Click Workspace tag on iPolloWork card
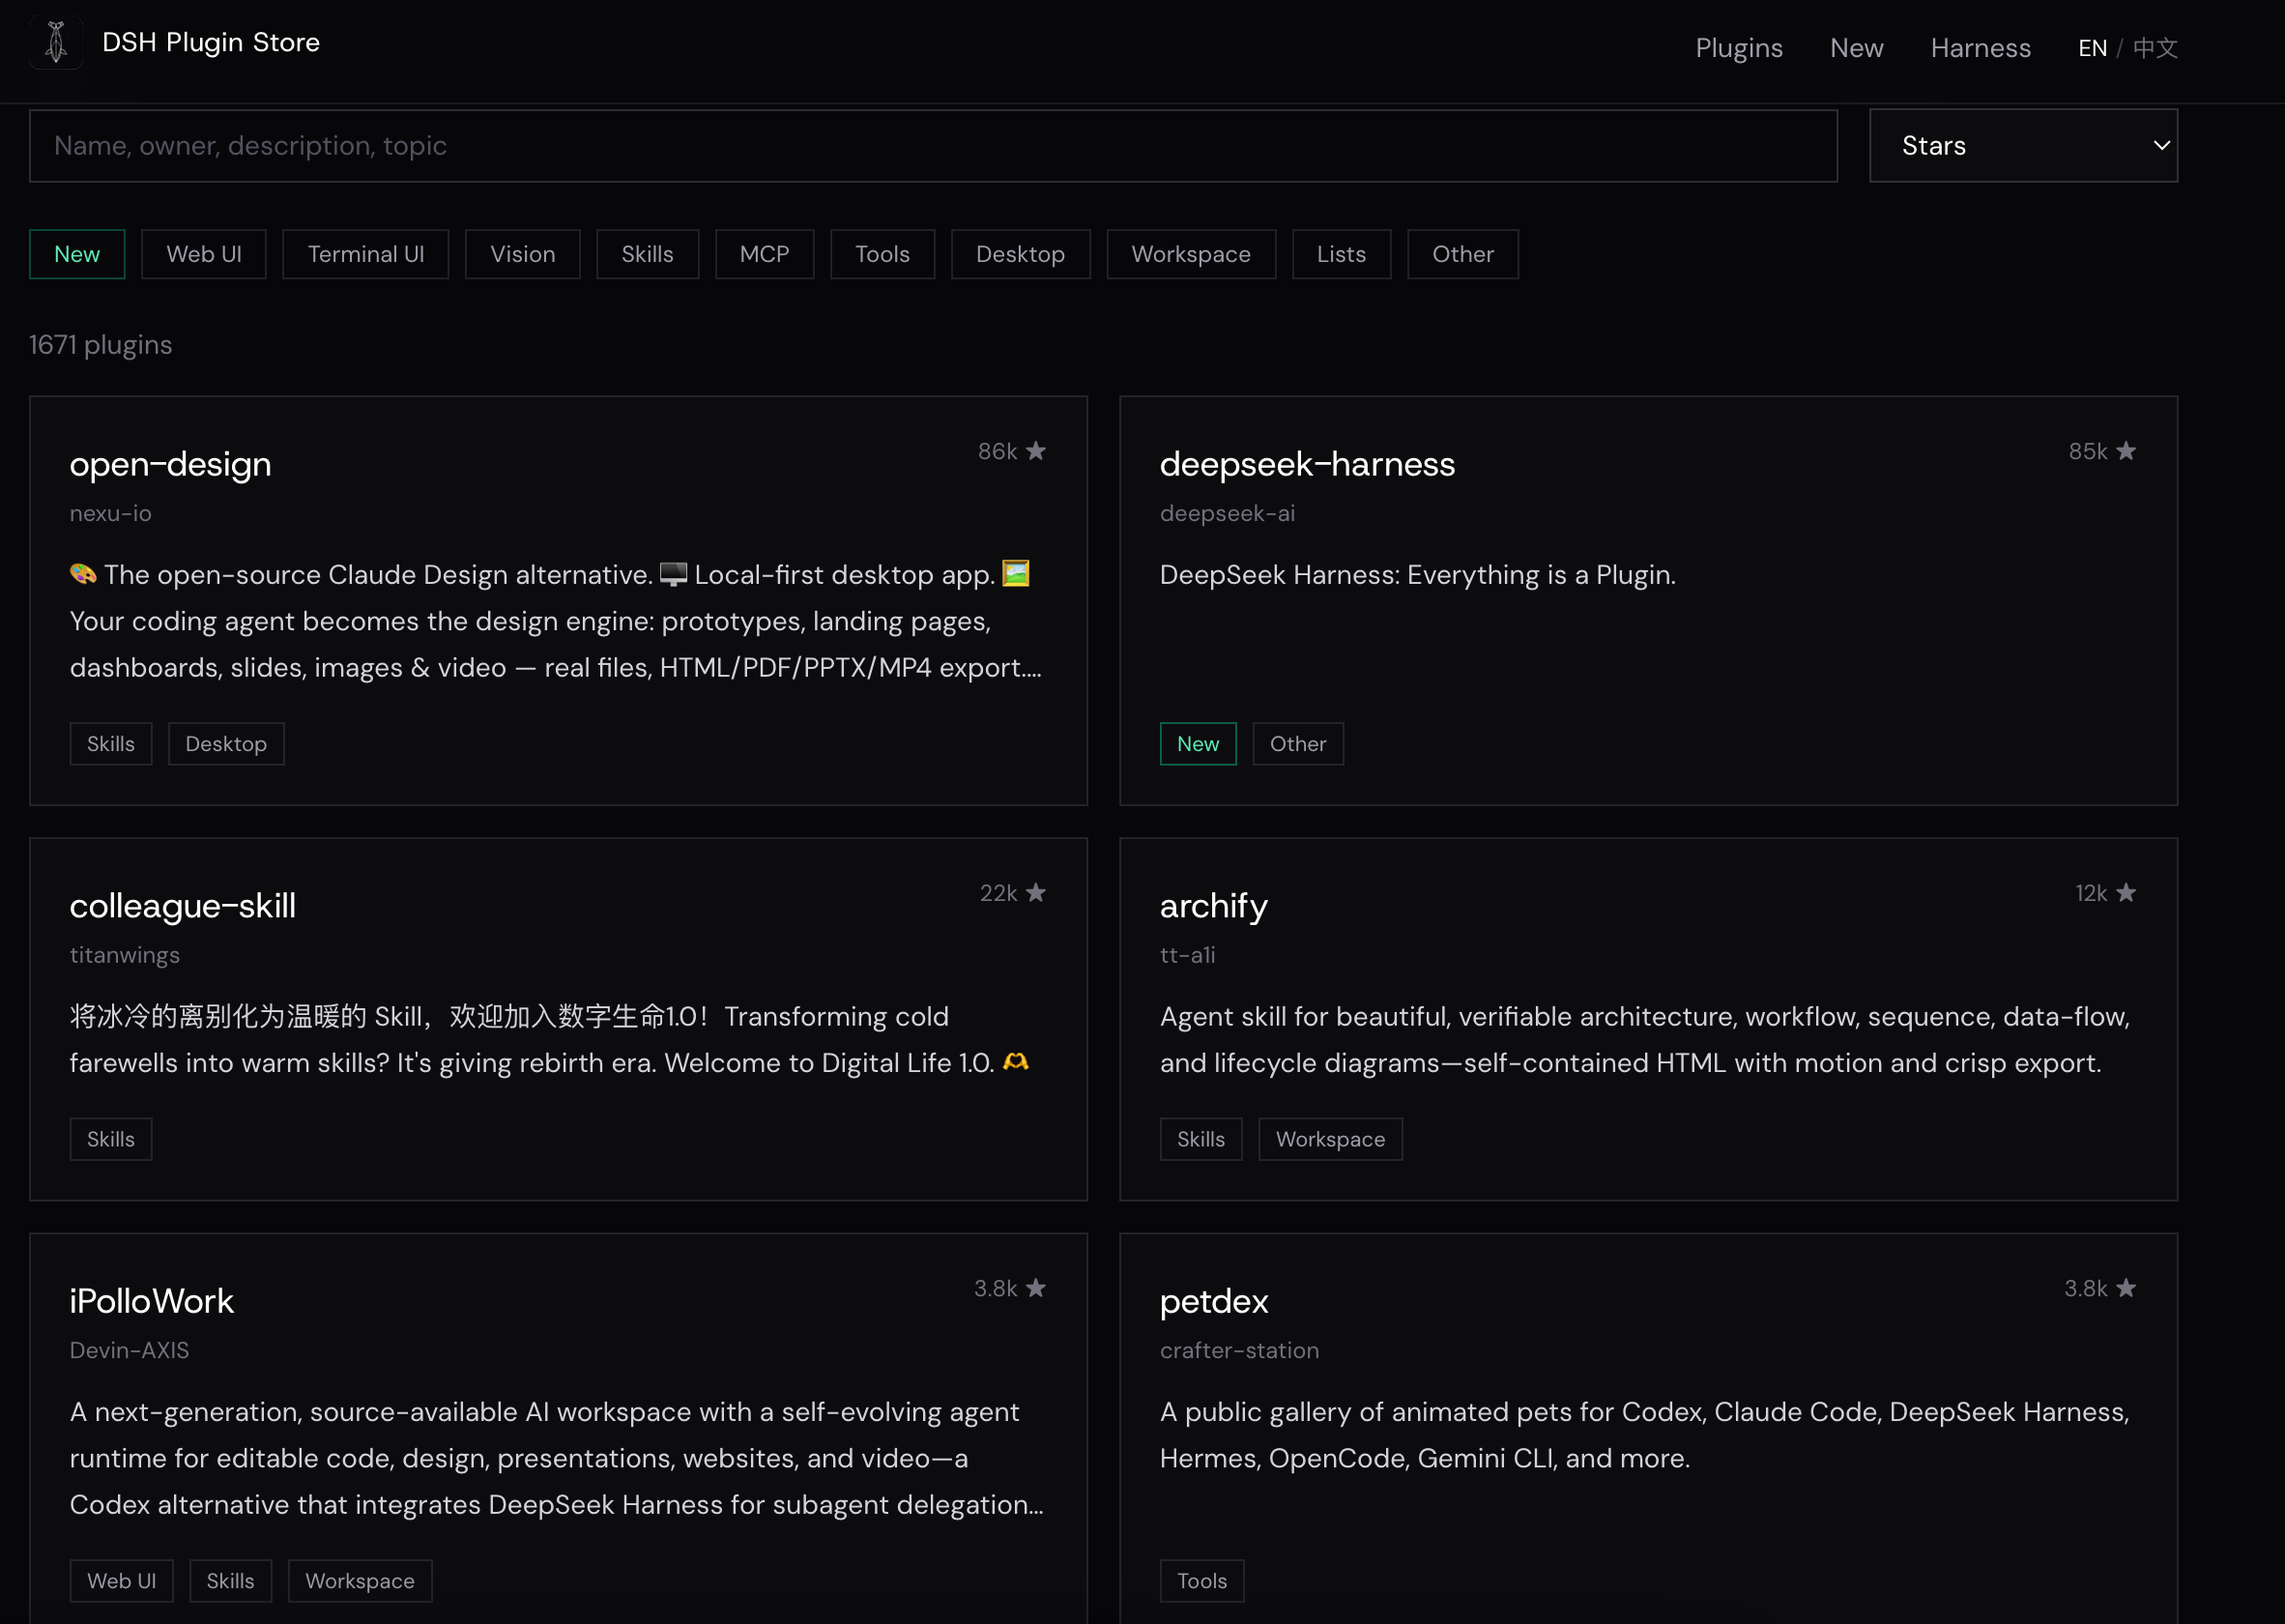Screen dimensions: 2285x1624 click(360, 1581)
